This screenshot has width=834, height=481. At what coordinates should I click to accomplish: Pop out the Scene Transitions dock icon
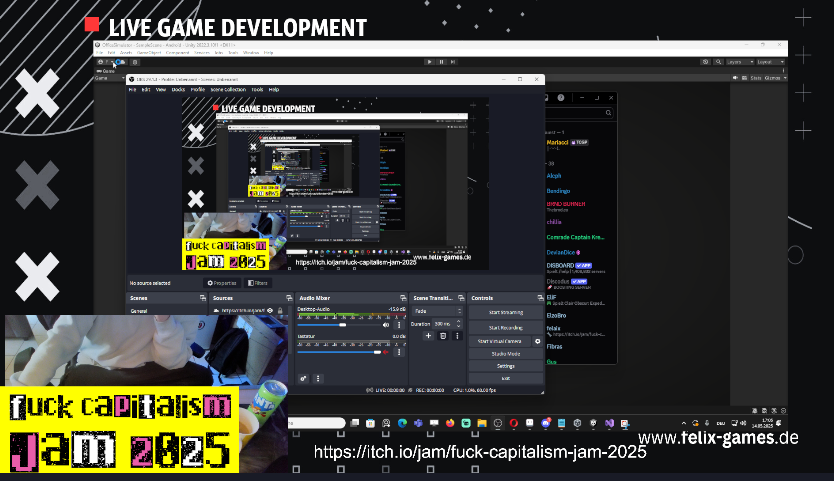click(461, 298)
